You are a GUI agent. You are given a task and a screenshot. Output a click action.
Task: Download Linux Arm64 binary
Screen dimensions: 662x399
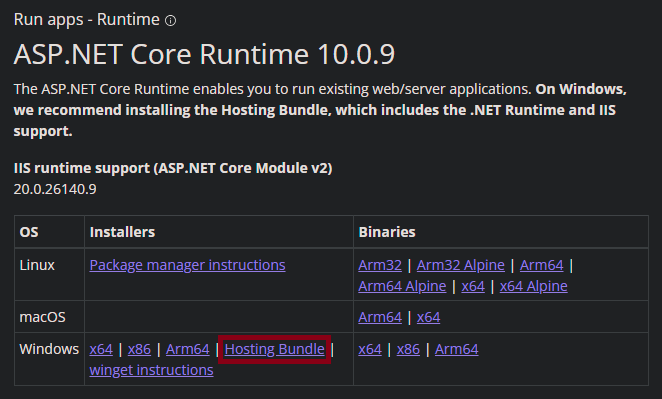(542, 265)
